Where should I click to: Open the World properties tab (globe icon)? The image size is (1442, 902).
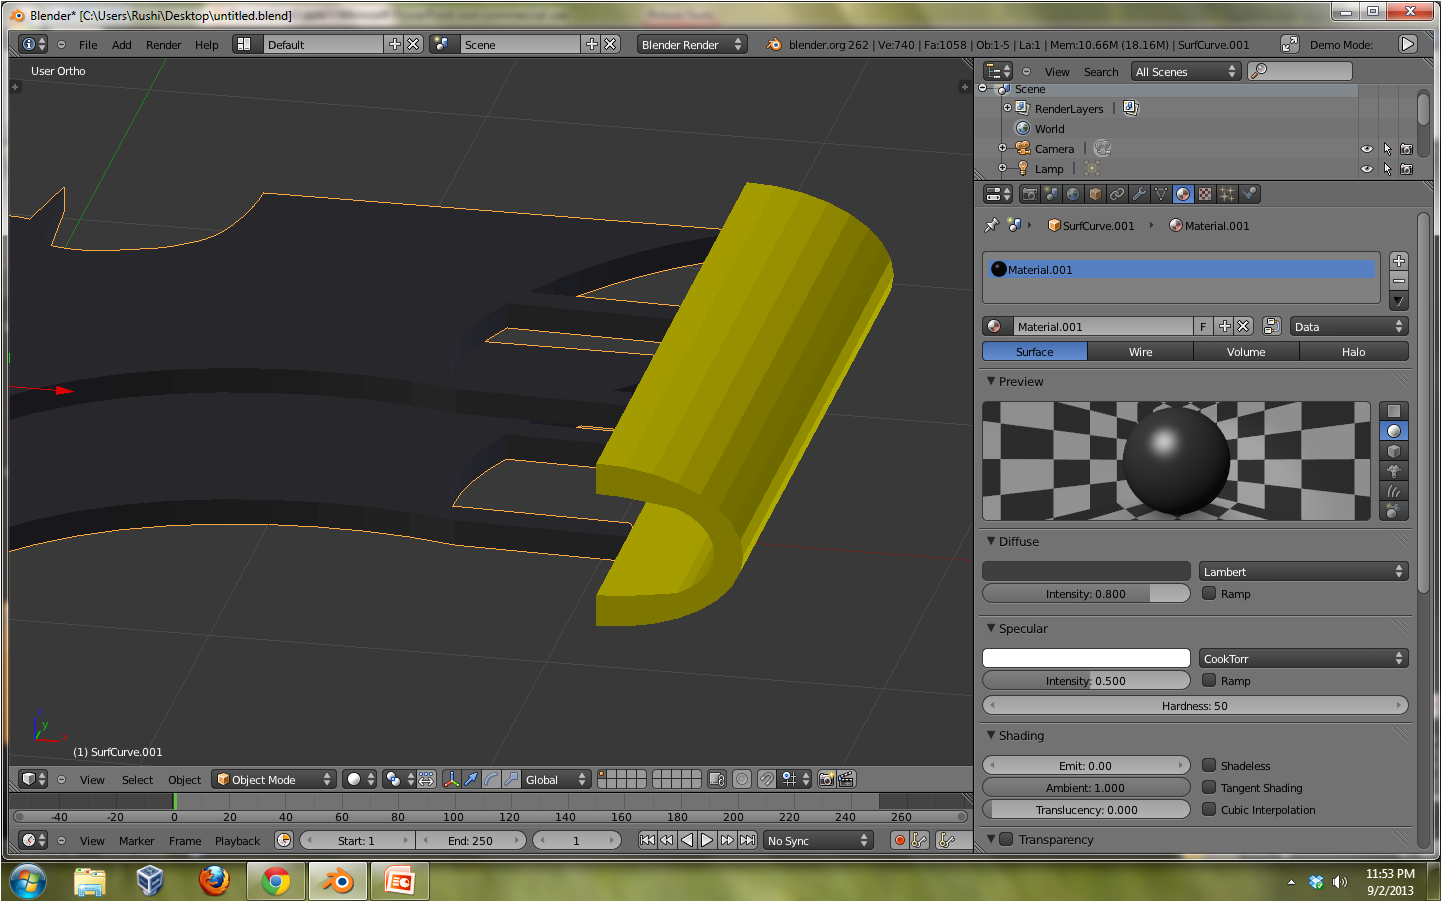tap(1073, 194)
